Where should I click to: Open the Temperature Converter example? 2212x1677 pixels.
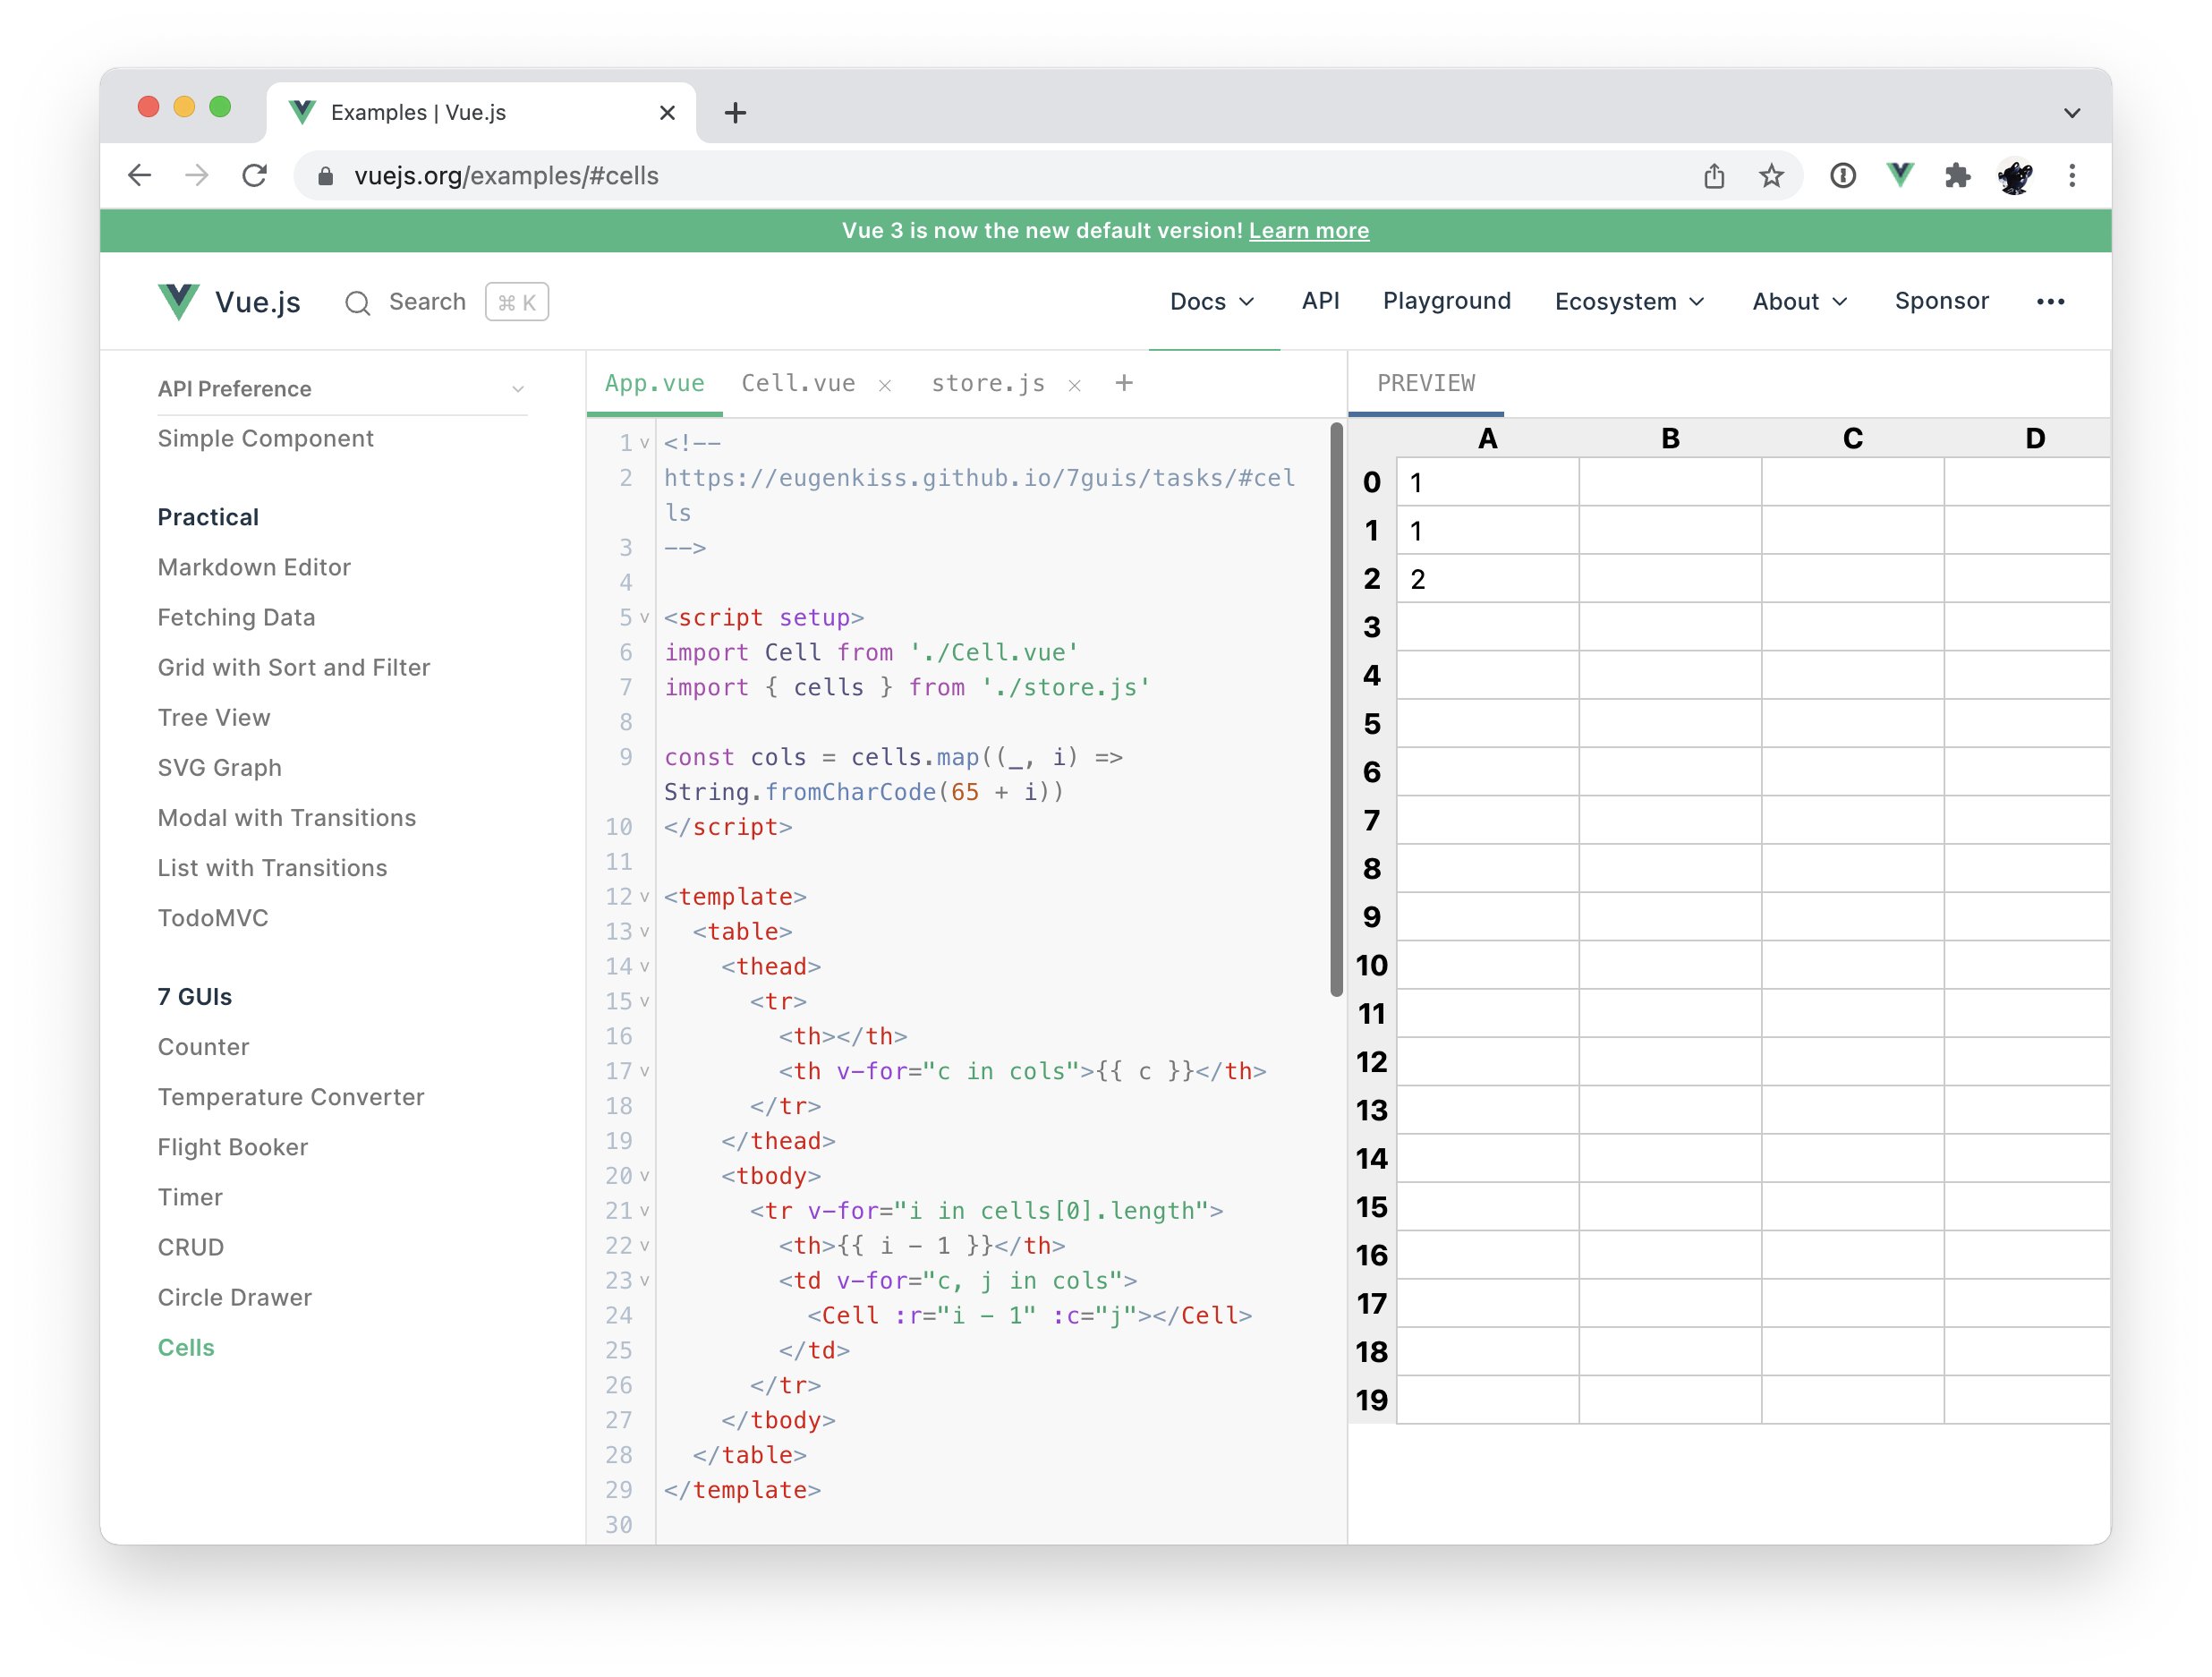click(291, 1097)
